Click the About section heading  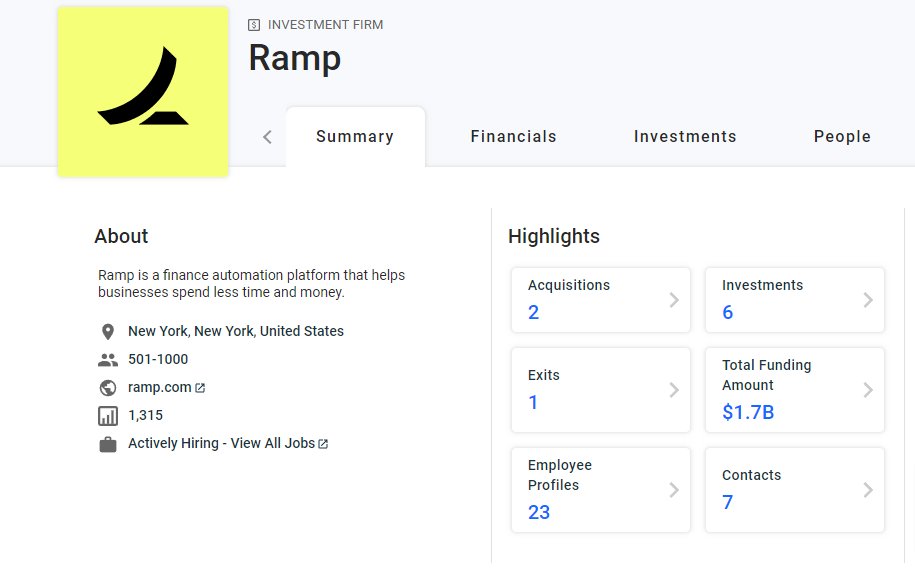[x=121, y=236]
